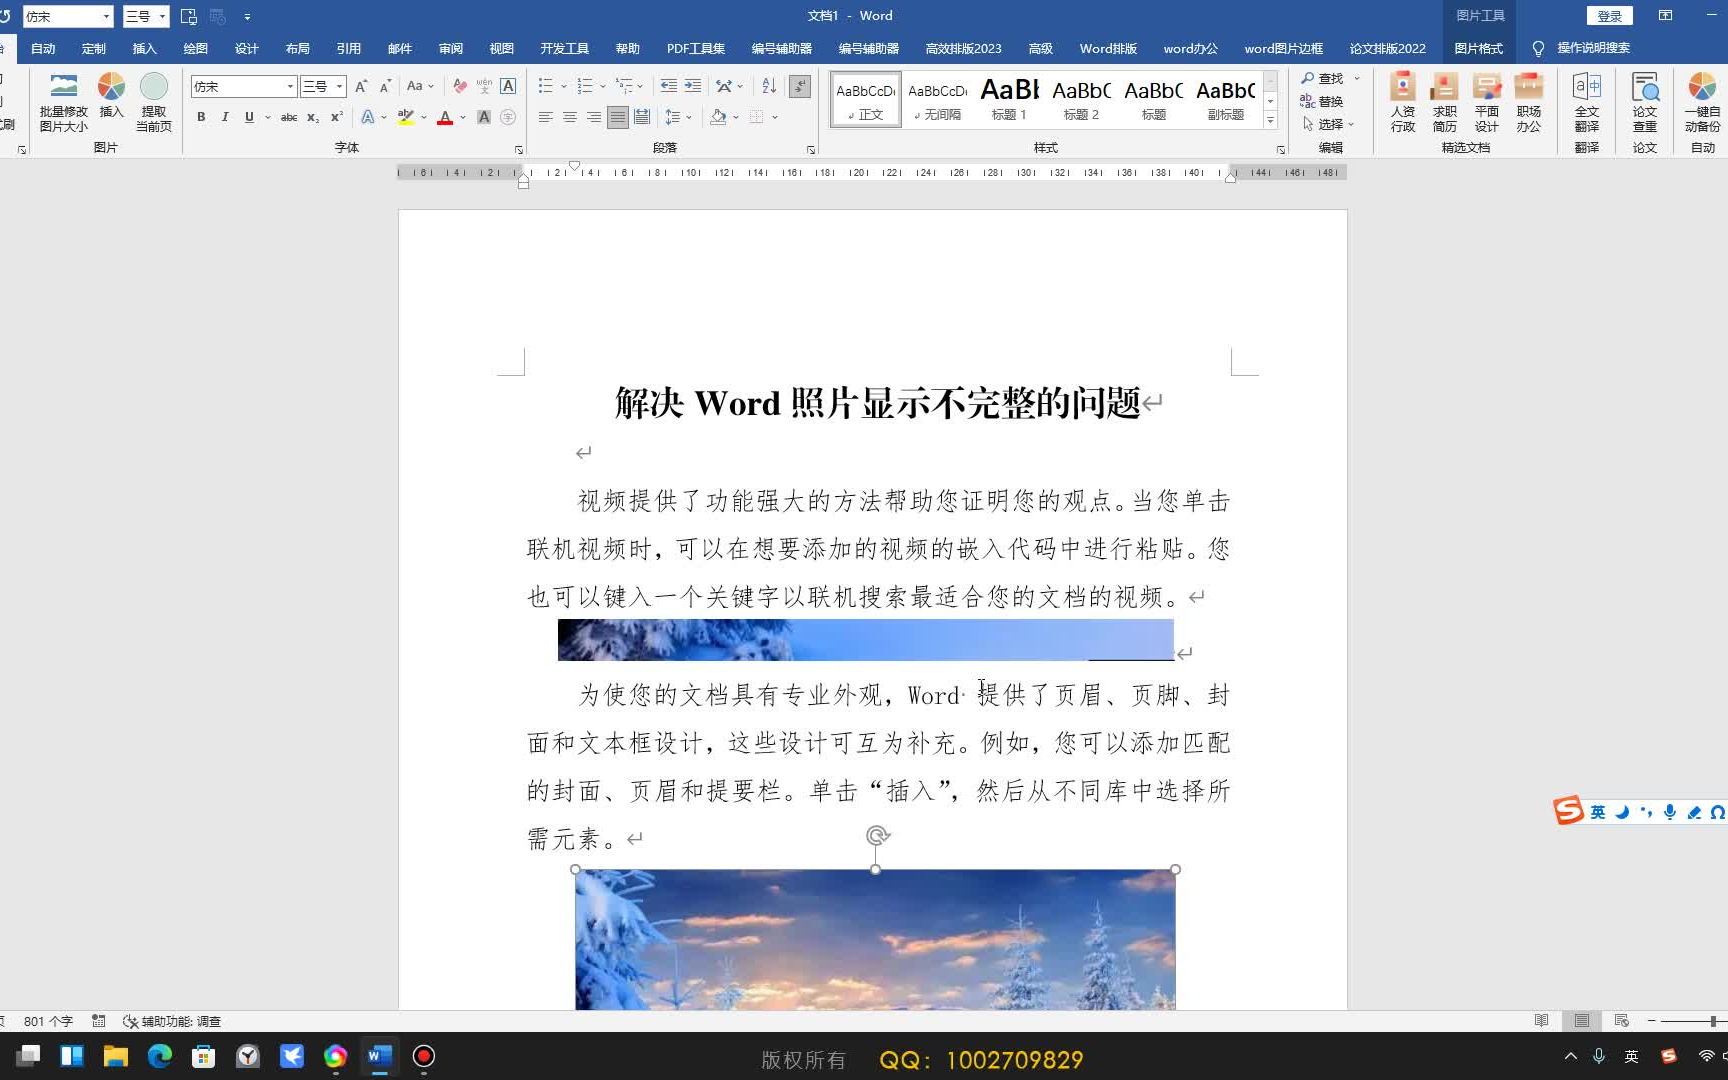Image resolution: width=1728 pixels, height=1080 pixels.
Task: Open the 图片格式 tab
Action: [1479, 48]
